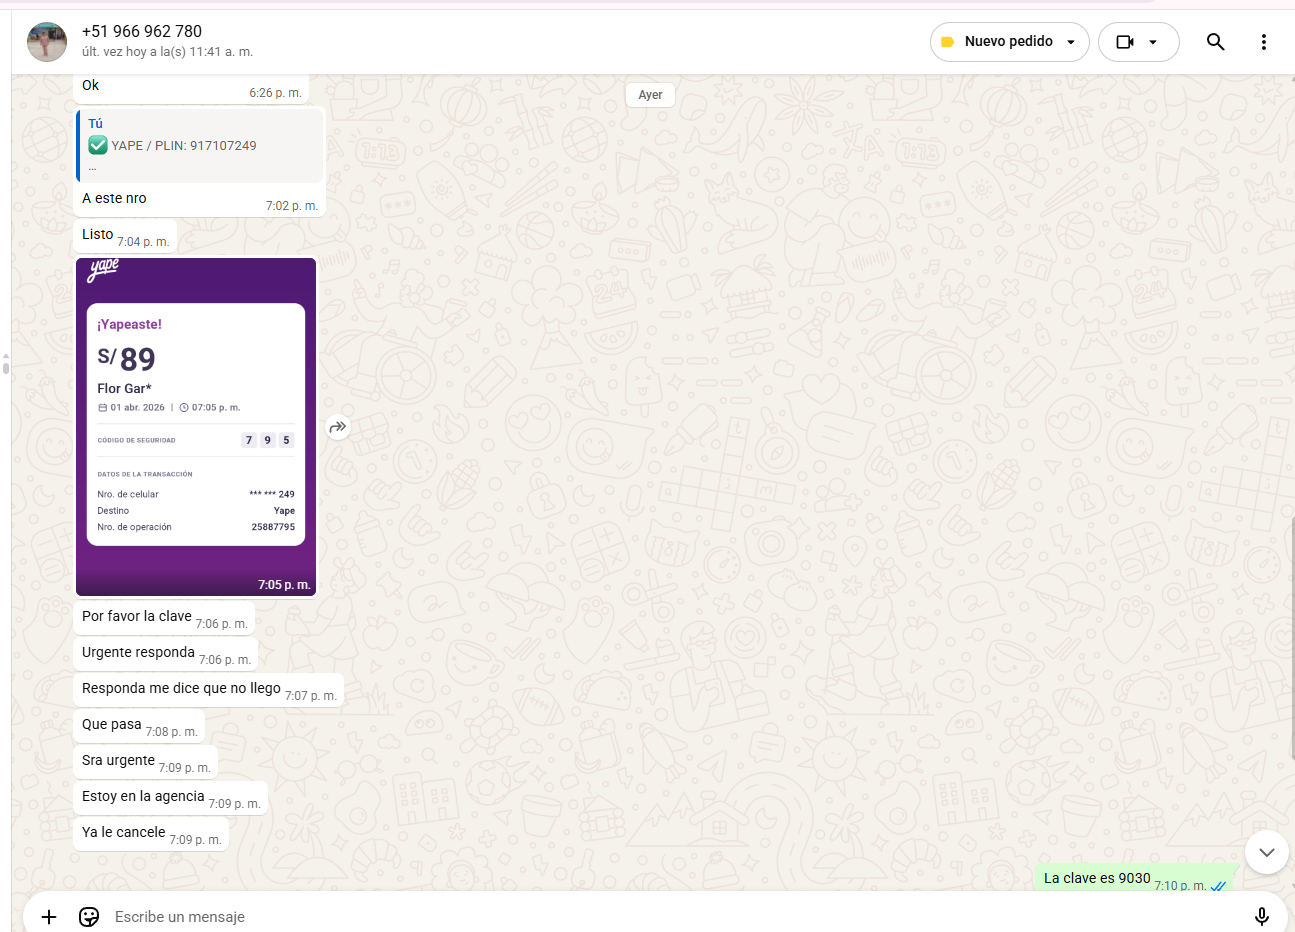Viewport: 1295px width, 932px height.
Task: Open the three-dot chat options menu
Action: coord(1263,42)
